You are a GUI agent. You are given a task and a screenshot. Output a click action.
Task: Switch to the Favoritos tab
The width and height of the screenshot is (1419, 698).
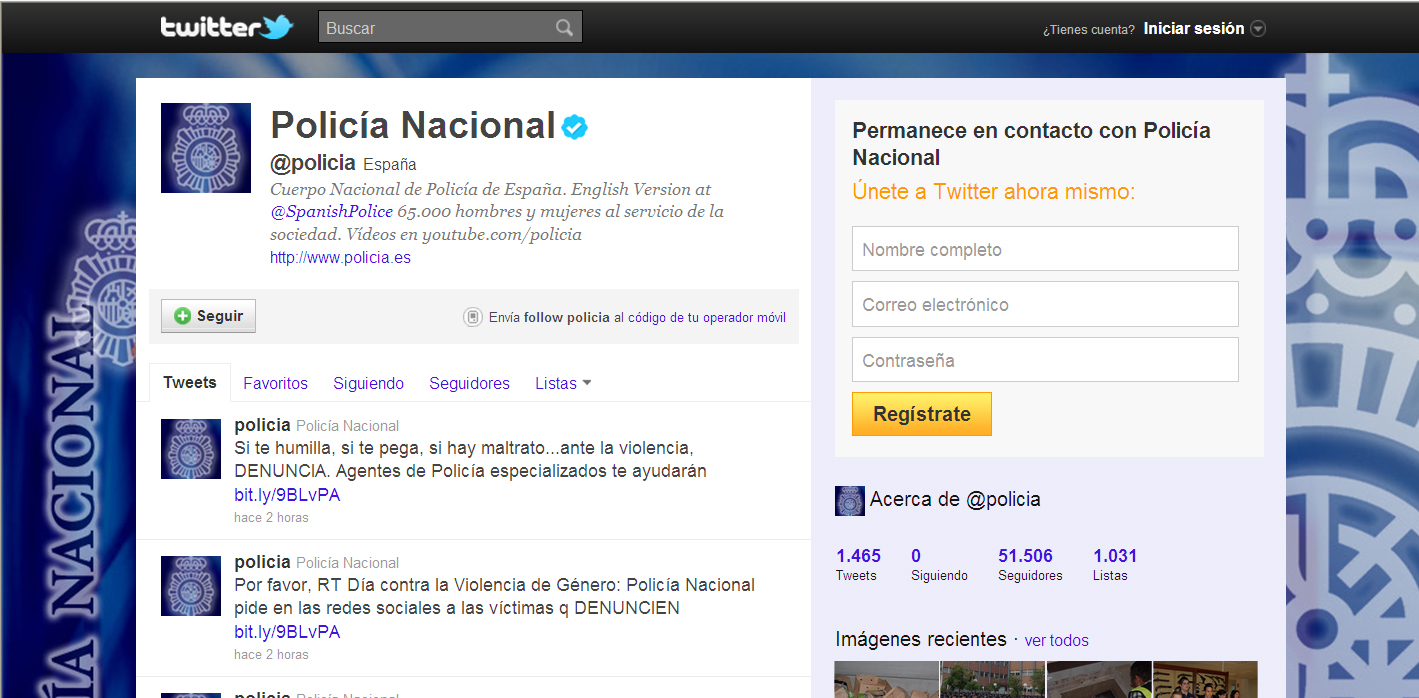click(x=275, y=383)
